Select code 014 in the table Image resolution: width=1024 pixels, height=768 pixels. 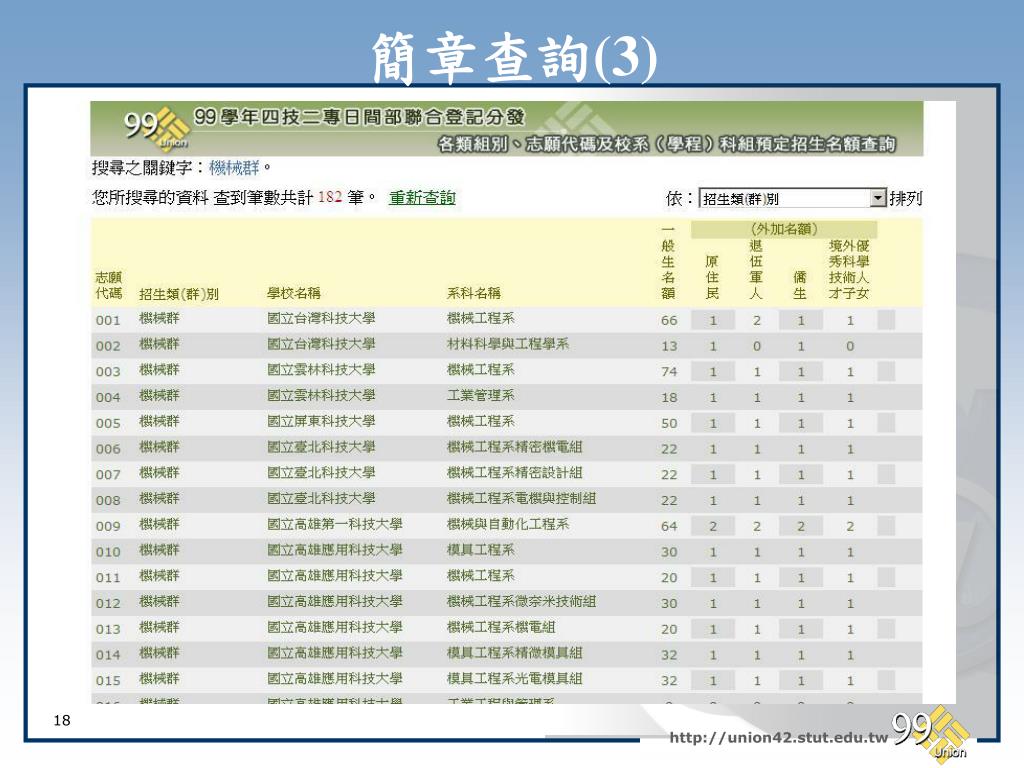pyautogui.click(x=108, y=654)
